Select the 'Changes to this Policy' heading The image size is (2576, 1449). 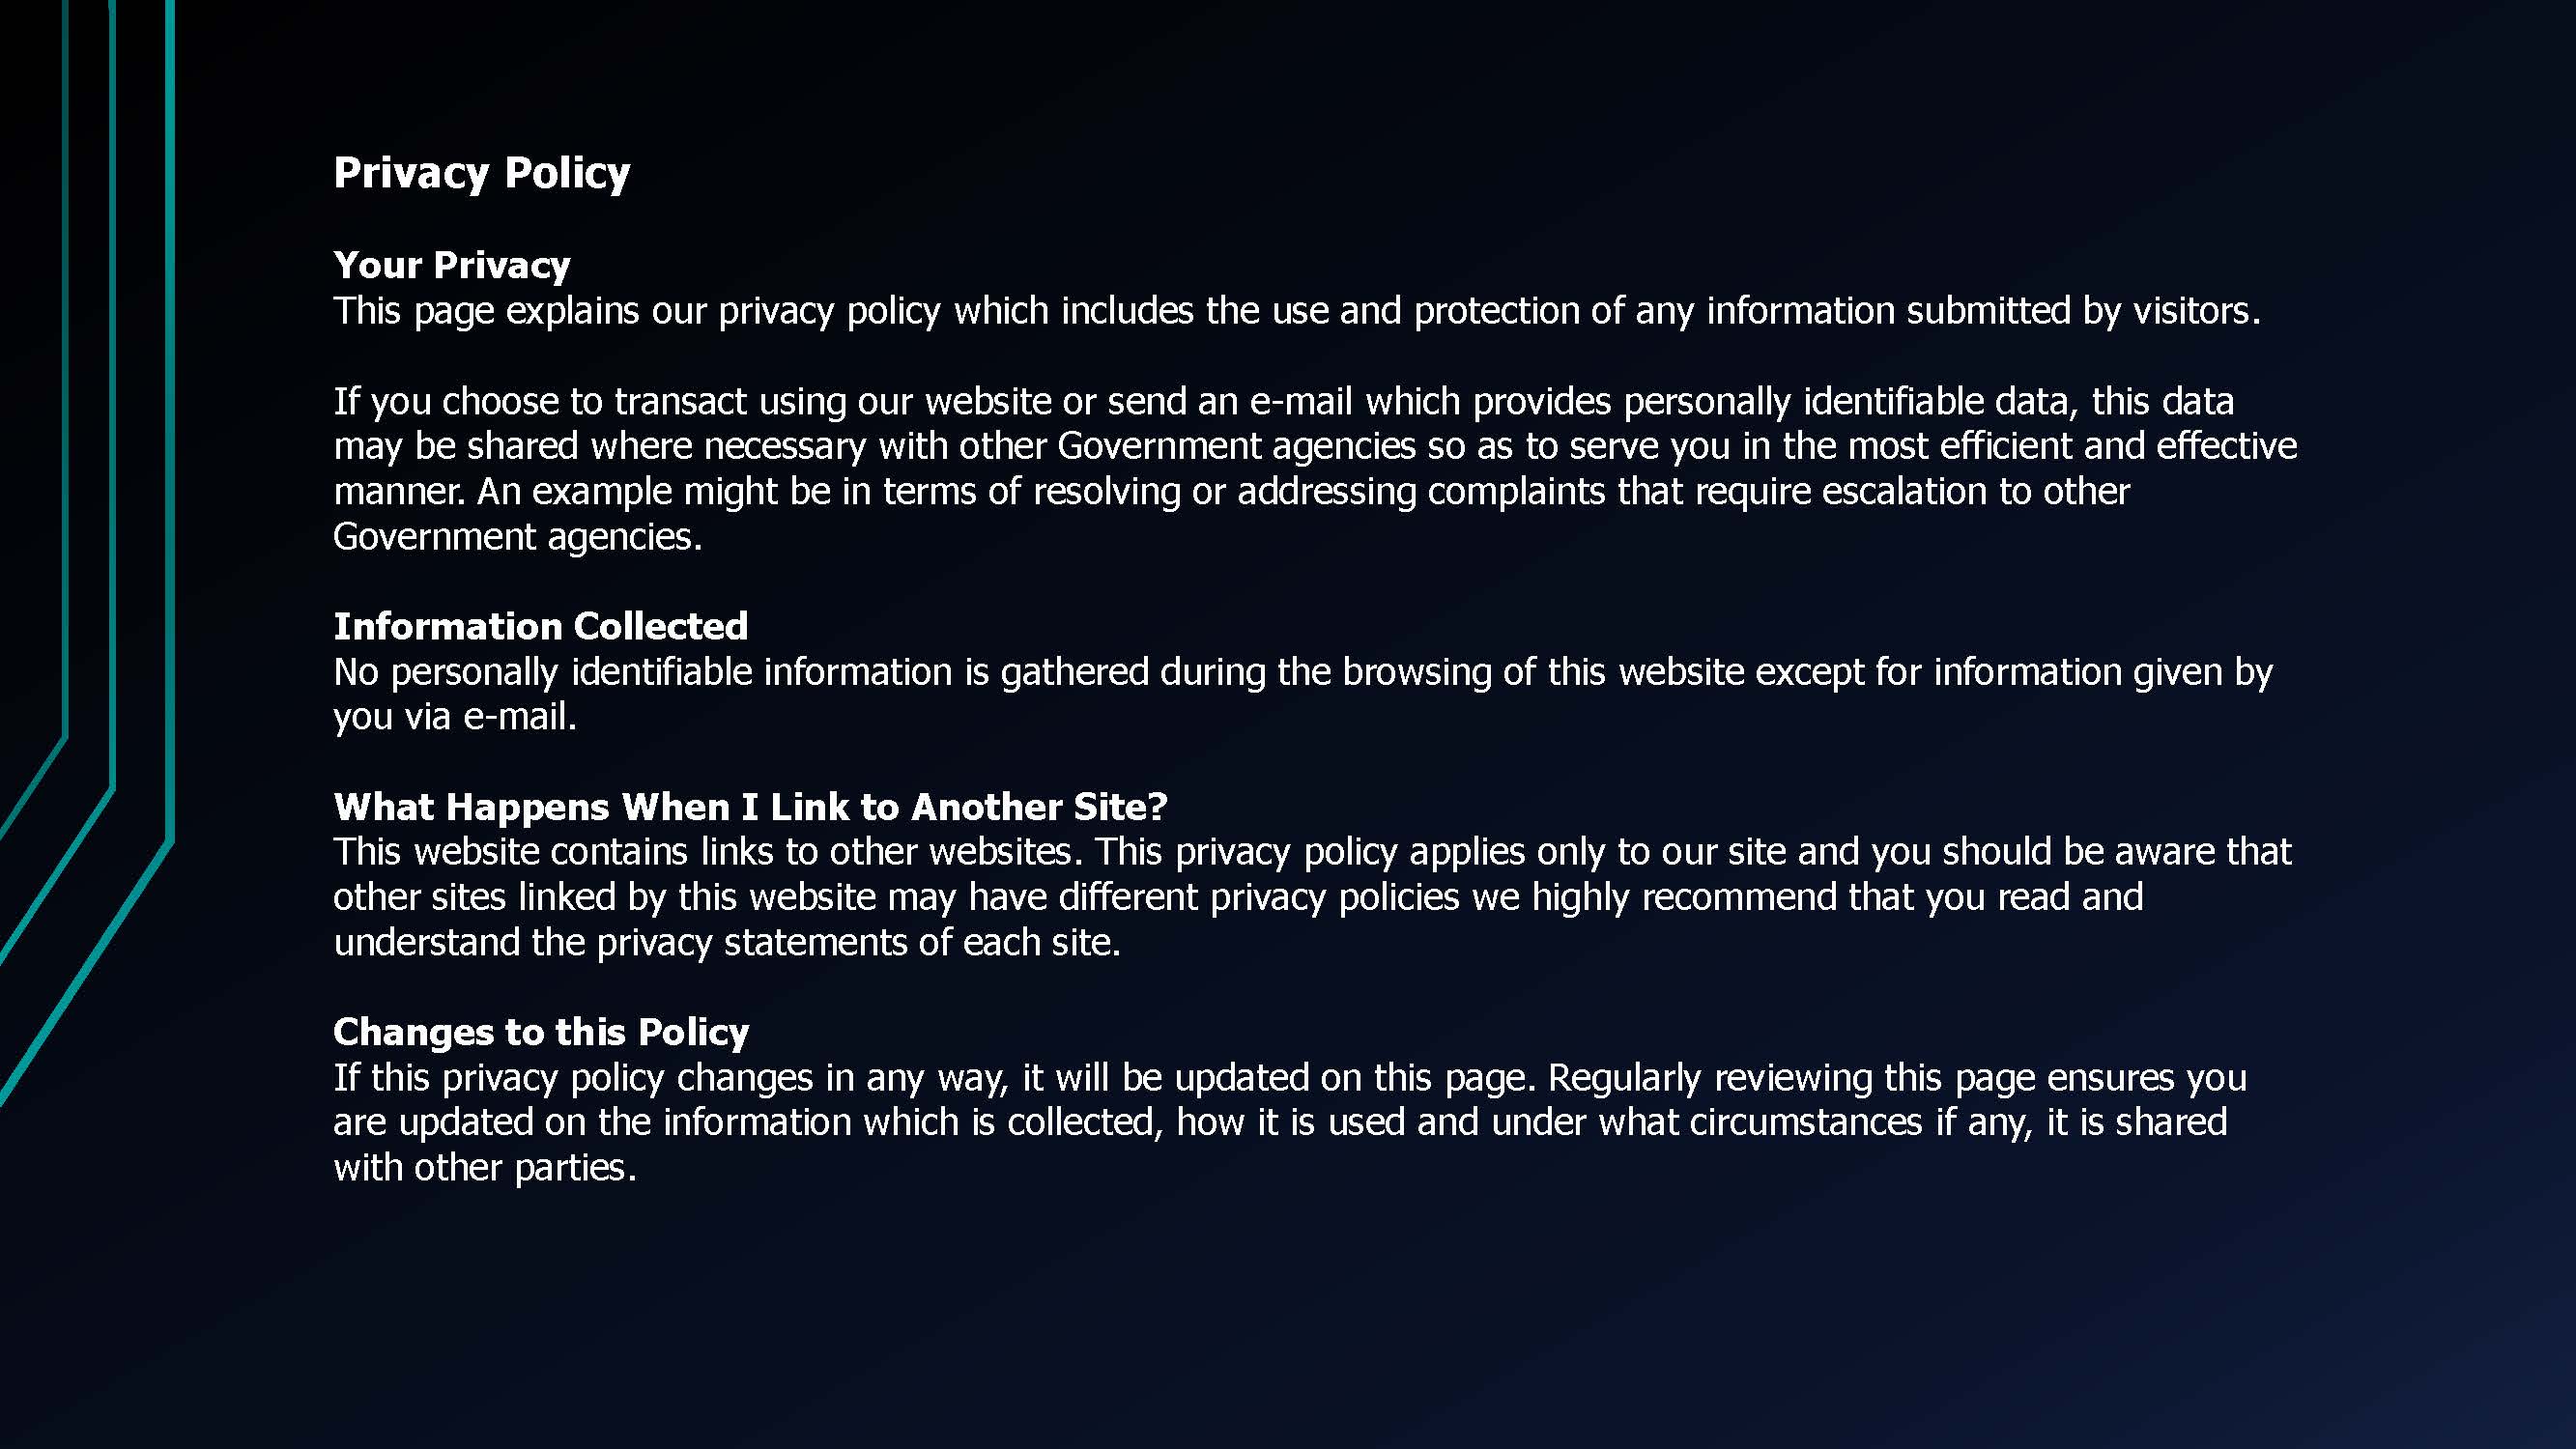[x=540, y=1032]
